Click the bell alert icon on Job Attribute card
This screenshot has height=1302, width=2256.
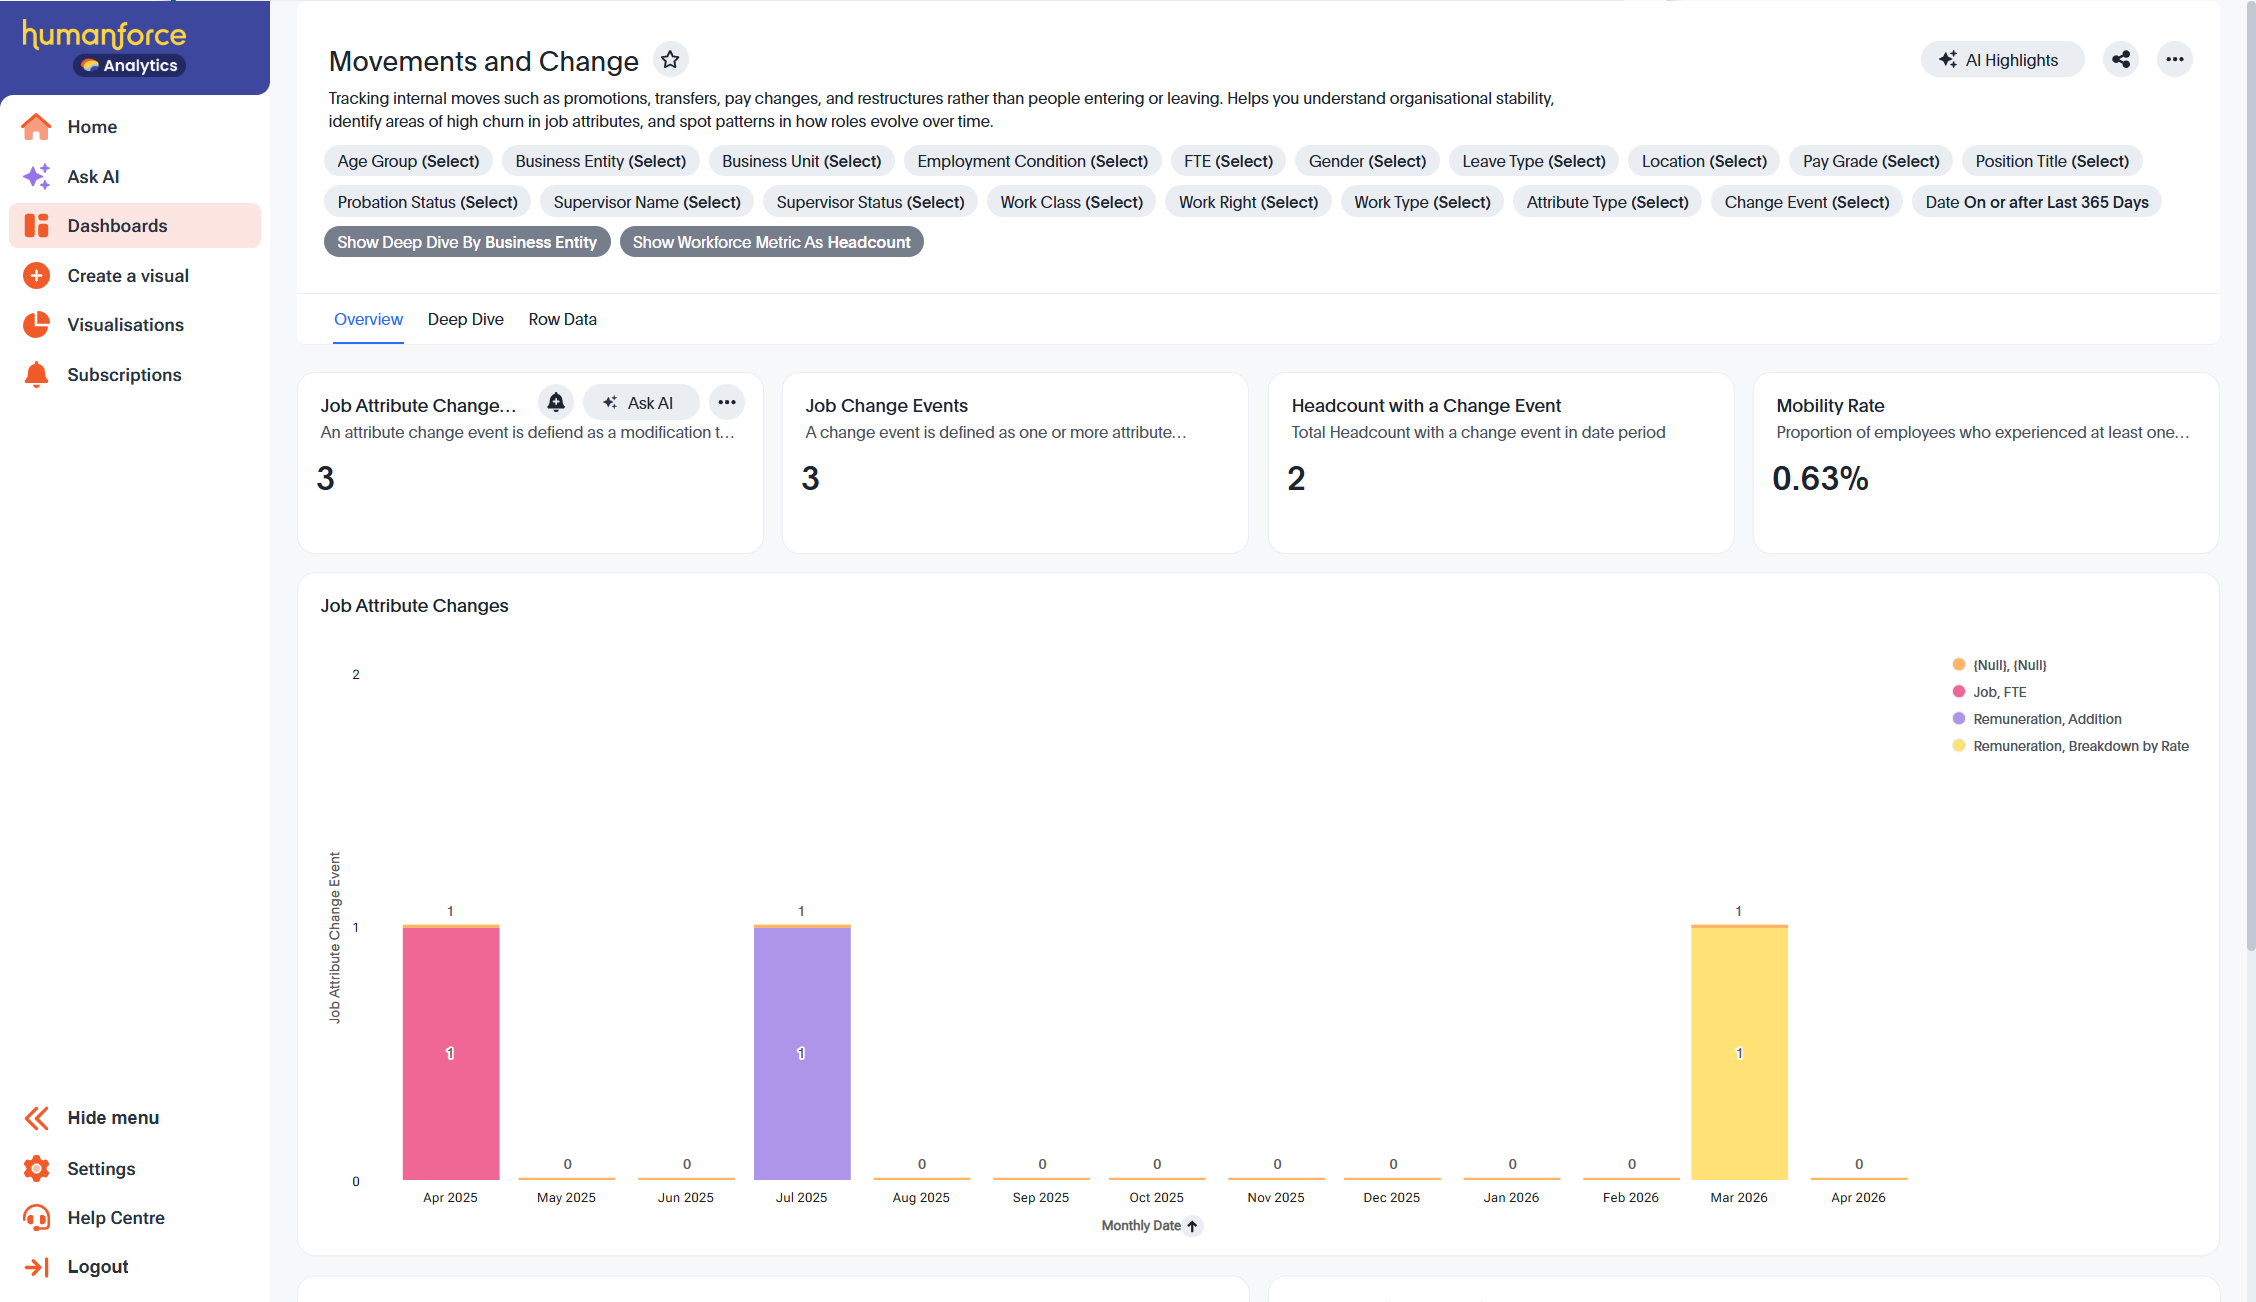[x=556, y=403]
